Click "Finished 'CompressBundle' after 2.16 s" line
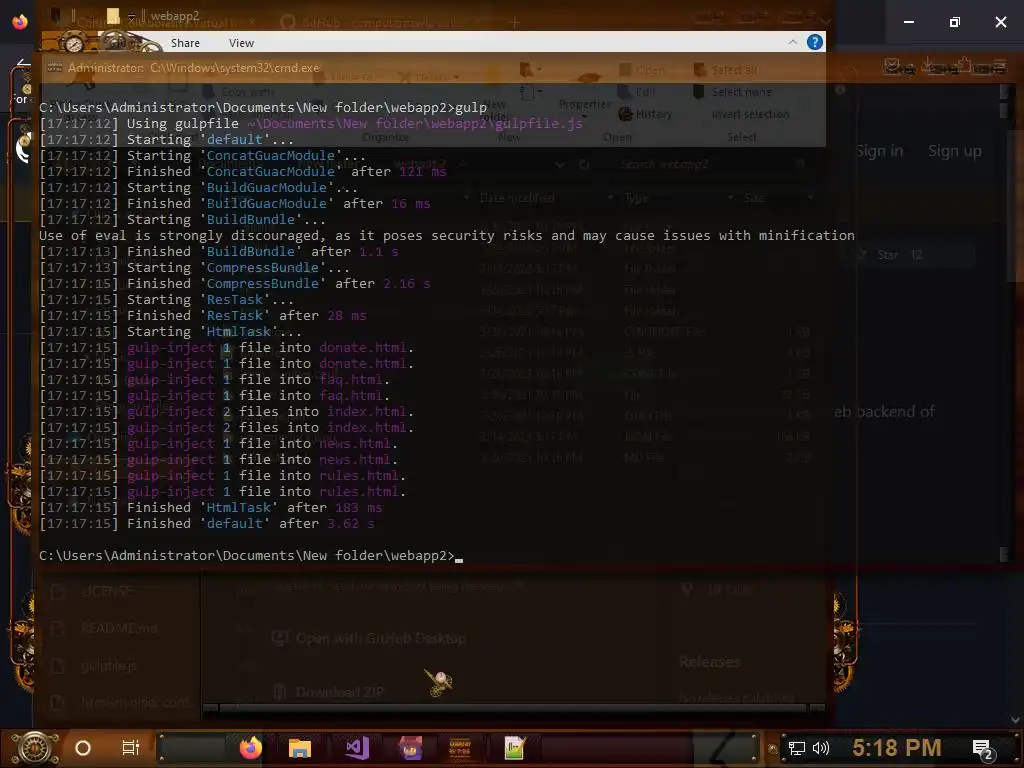1024x768 pixels. point(235,283)
